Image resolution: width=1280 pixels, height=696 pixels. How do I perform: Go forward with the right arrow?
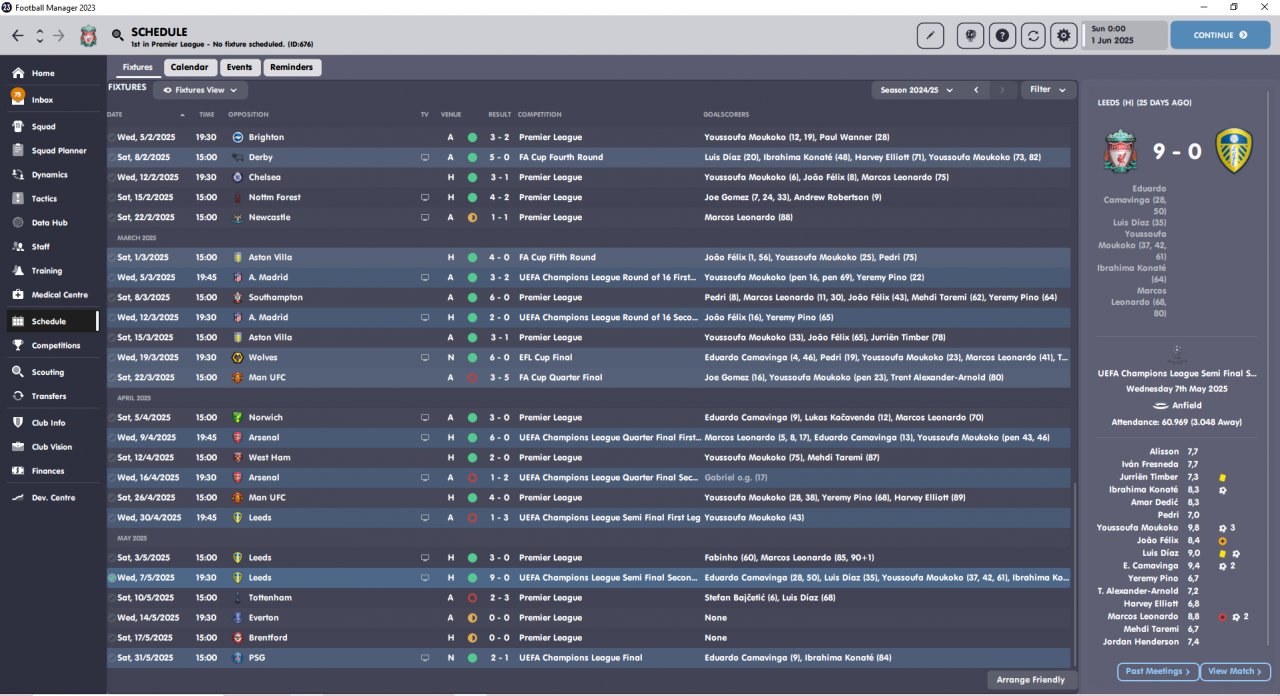[x=59, y=35]
